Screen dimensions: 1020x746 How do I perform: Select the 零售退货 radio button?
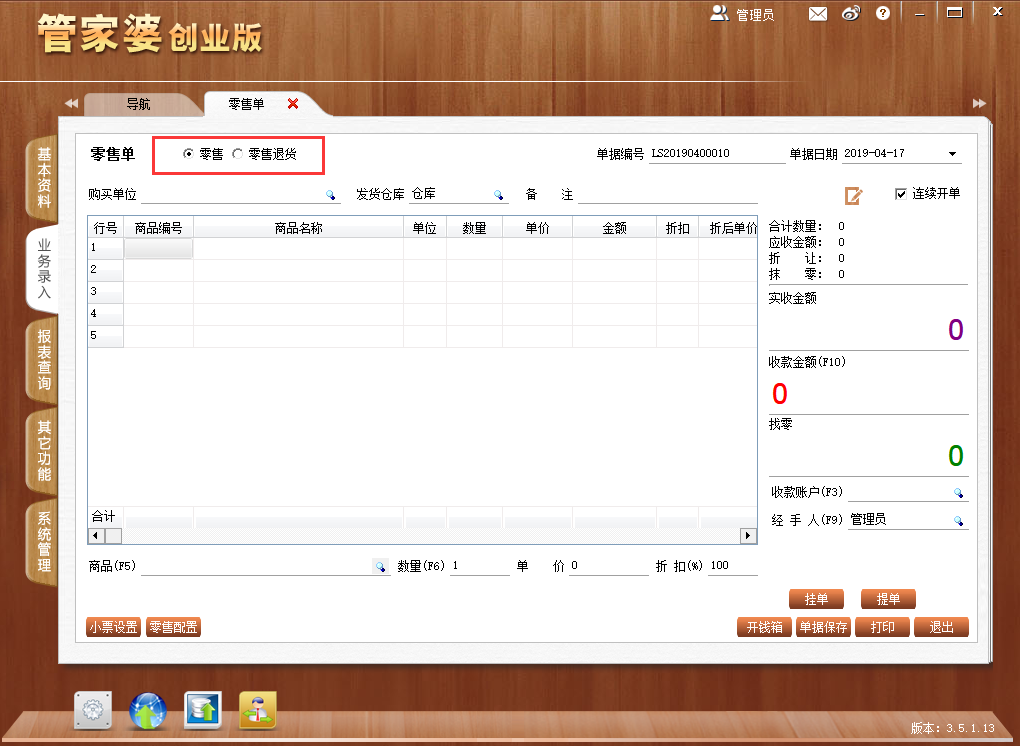point(237,155)
